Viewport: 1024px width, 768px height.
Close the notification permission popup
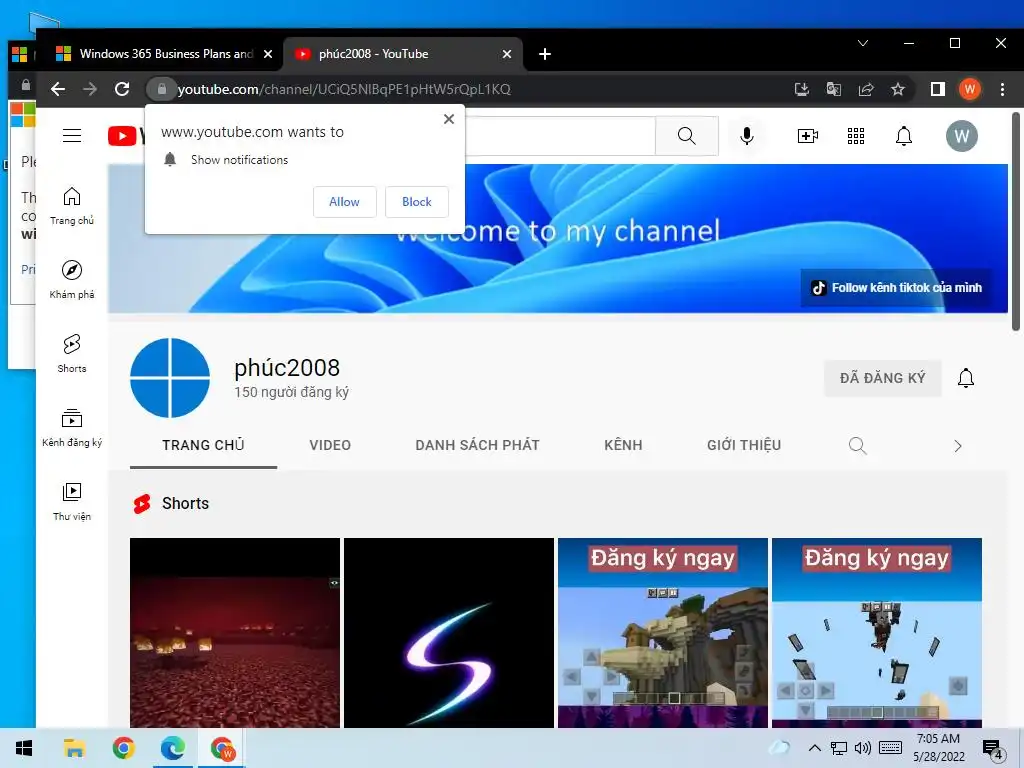[449, 119]
